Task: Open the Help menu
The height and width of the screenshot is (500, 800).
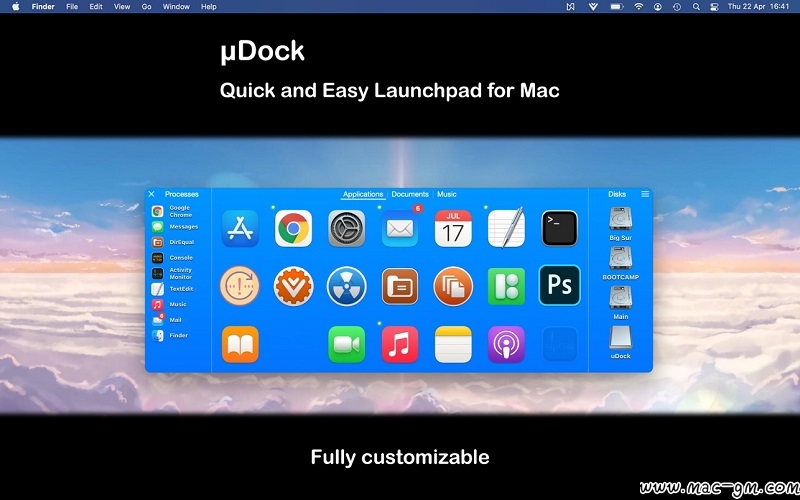Action: click(x=209, y=7)
